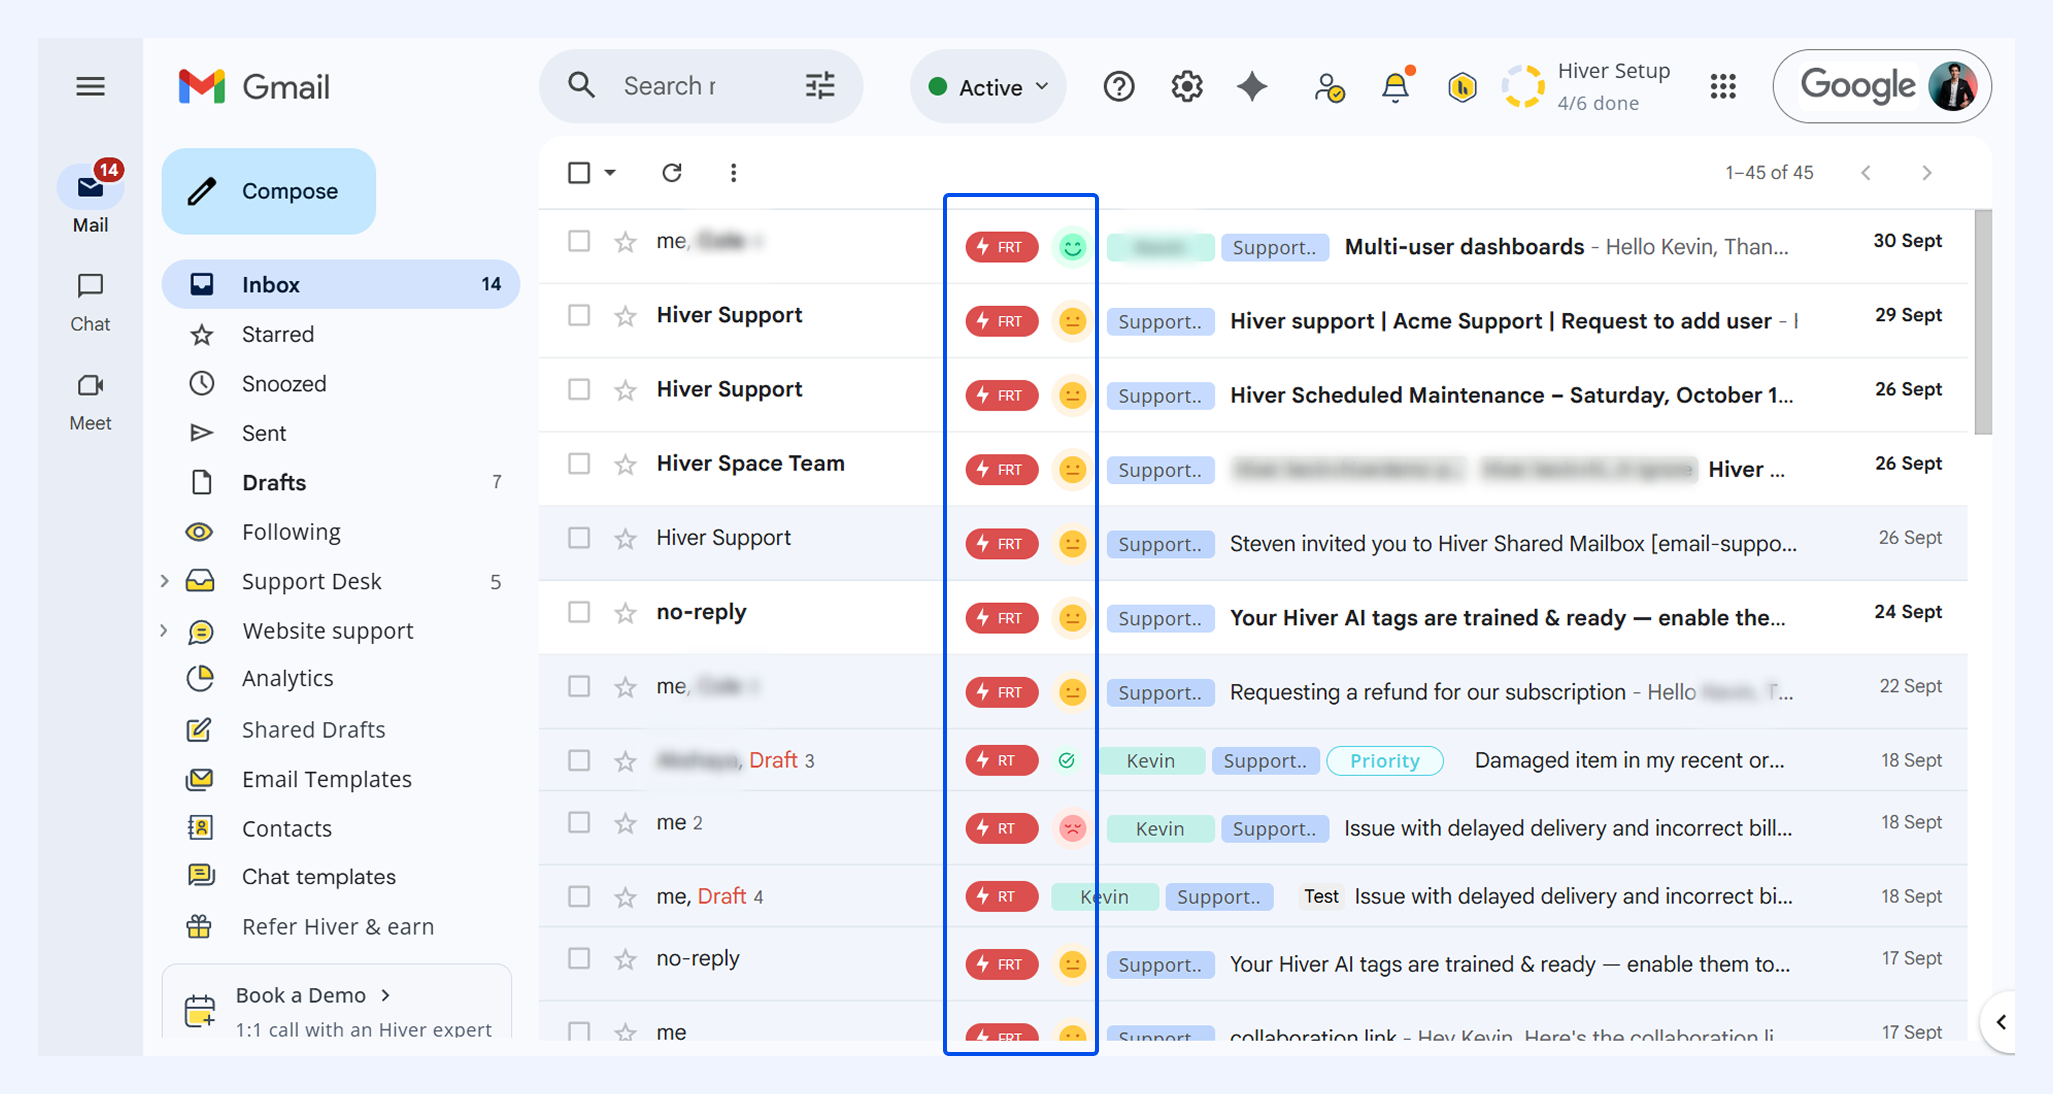This screenshot has height=1094, width=2053.
Task: Open the Drafts folder
Action: coord(340,482)
